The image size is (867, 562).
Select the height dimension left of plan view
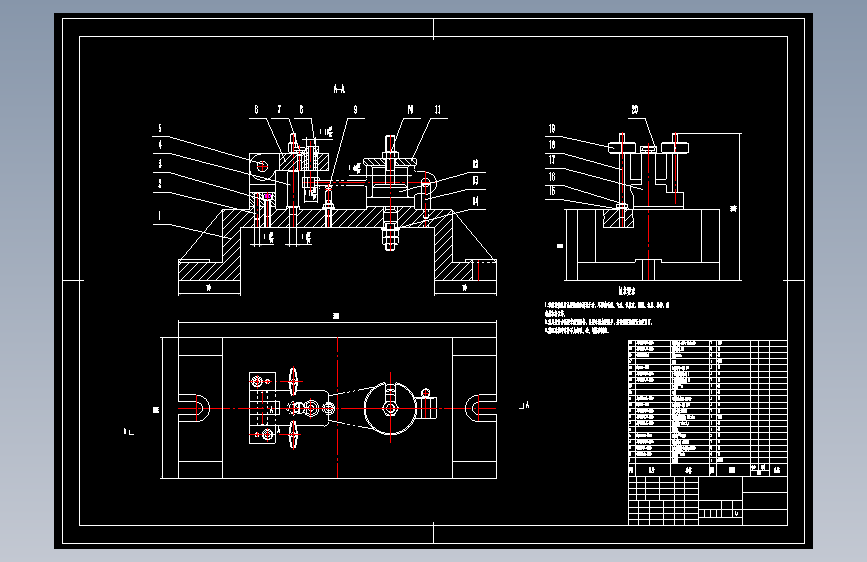[156, 410]
